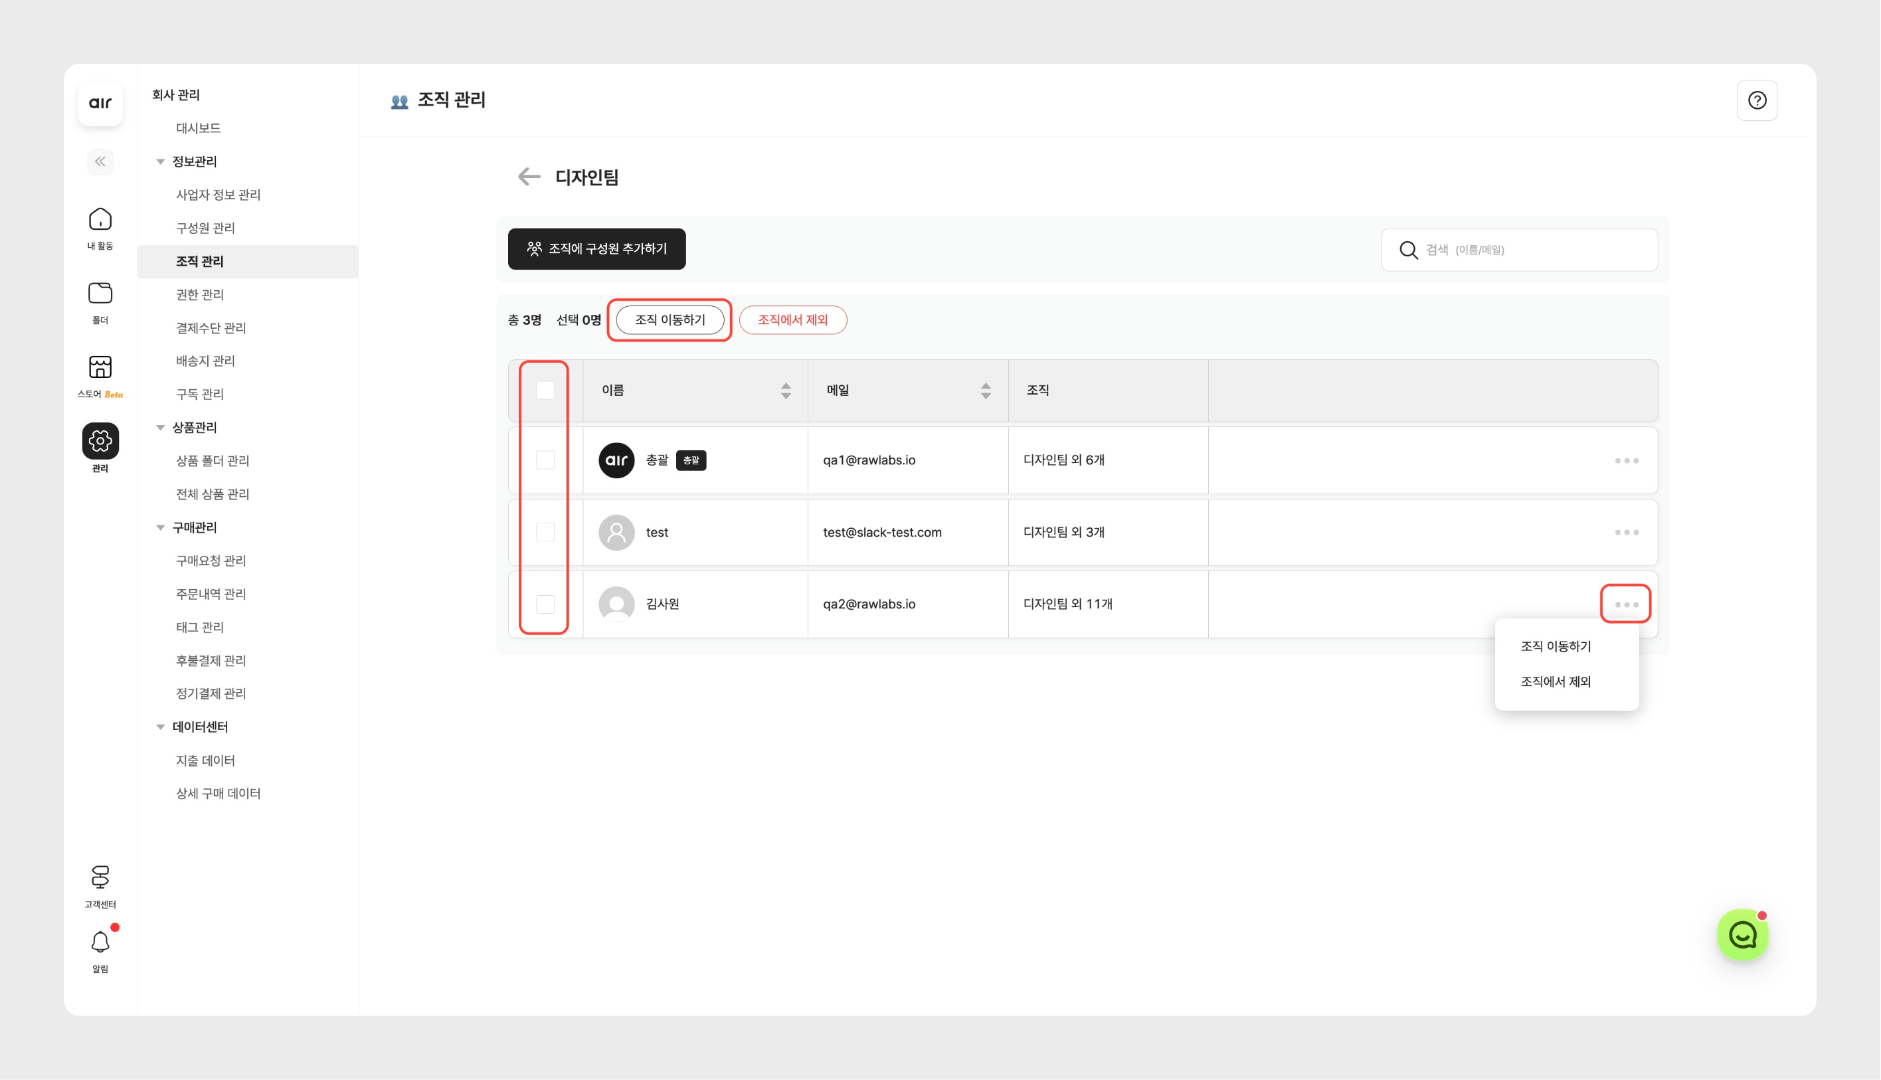This screenshot has width=1881, height=1080.
Task: Choose 조직 이동하기 in the context menu
Action: [1556, 647]
